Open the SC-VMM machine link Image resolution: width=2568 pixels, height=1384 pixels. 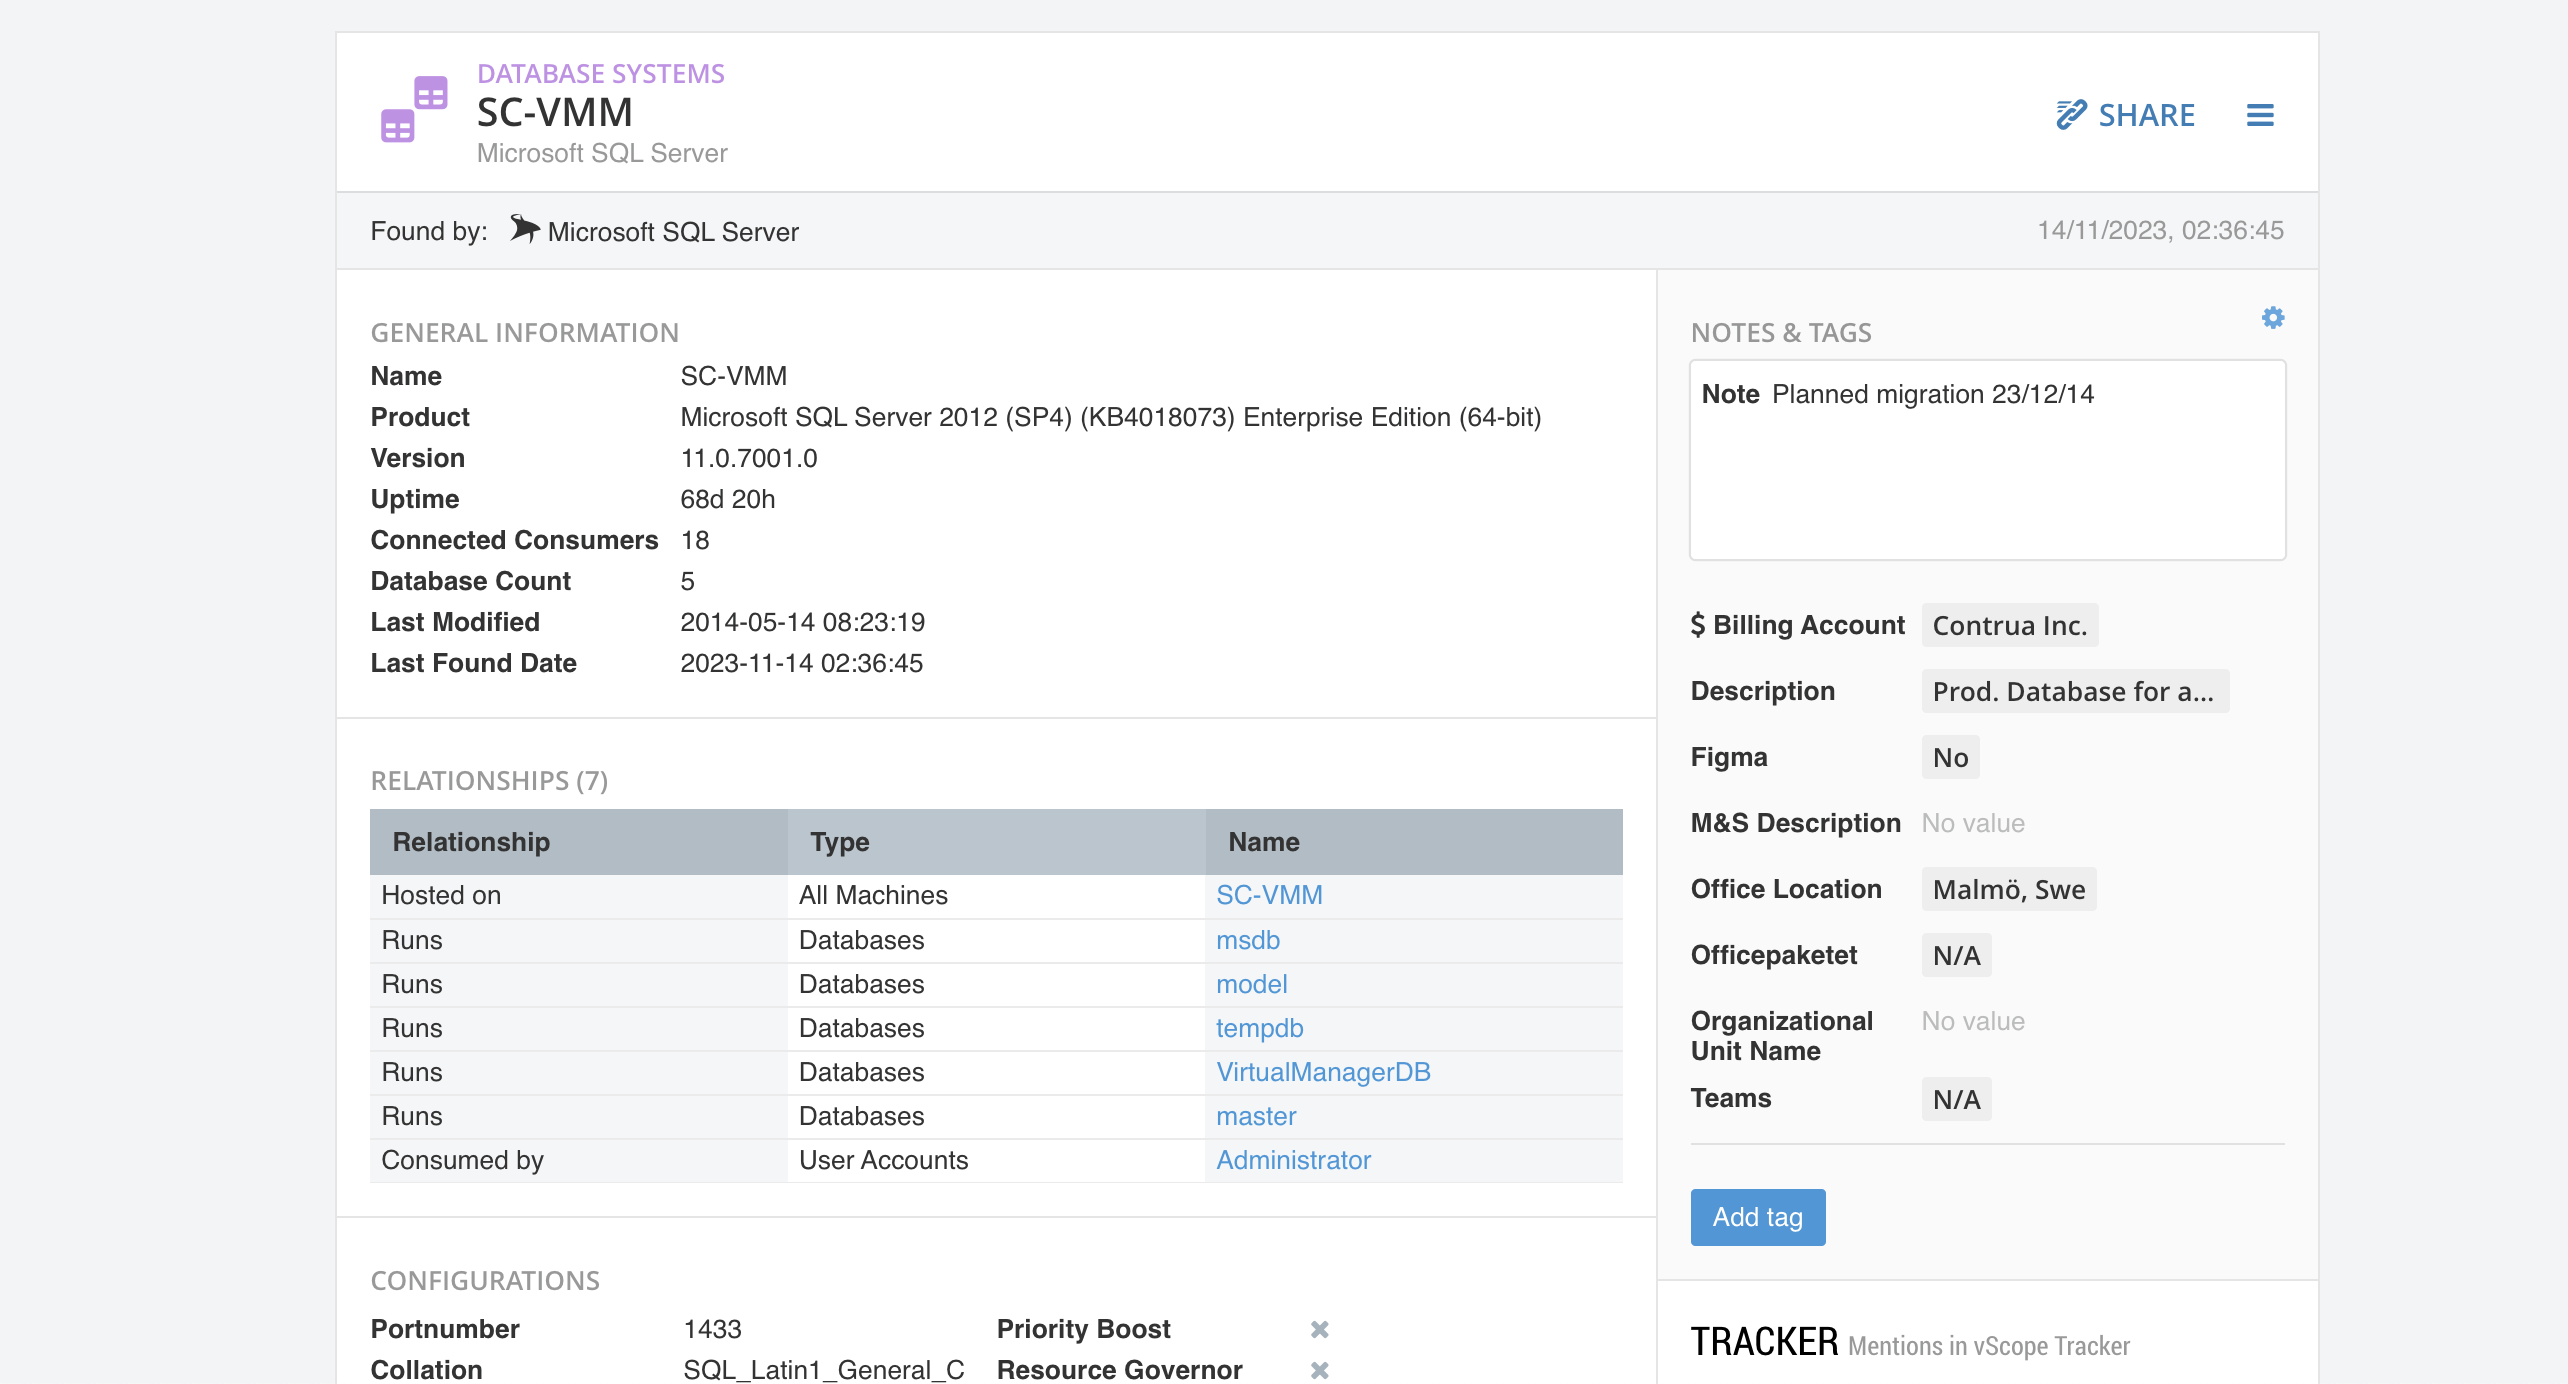(x=1269, y=895)
